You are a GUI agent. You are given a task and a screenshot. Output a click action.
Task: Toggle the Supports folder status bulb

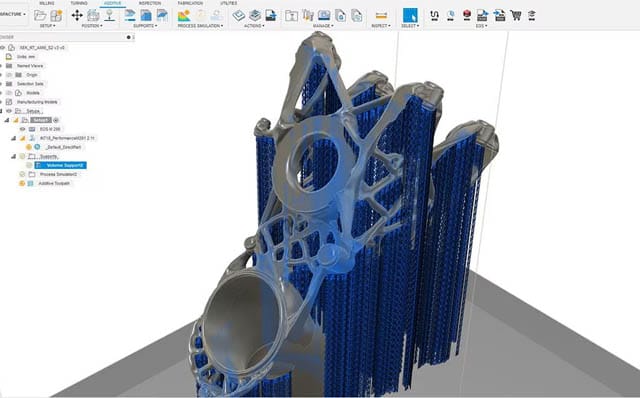coord(22,156)
